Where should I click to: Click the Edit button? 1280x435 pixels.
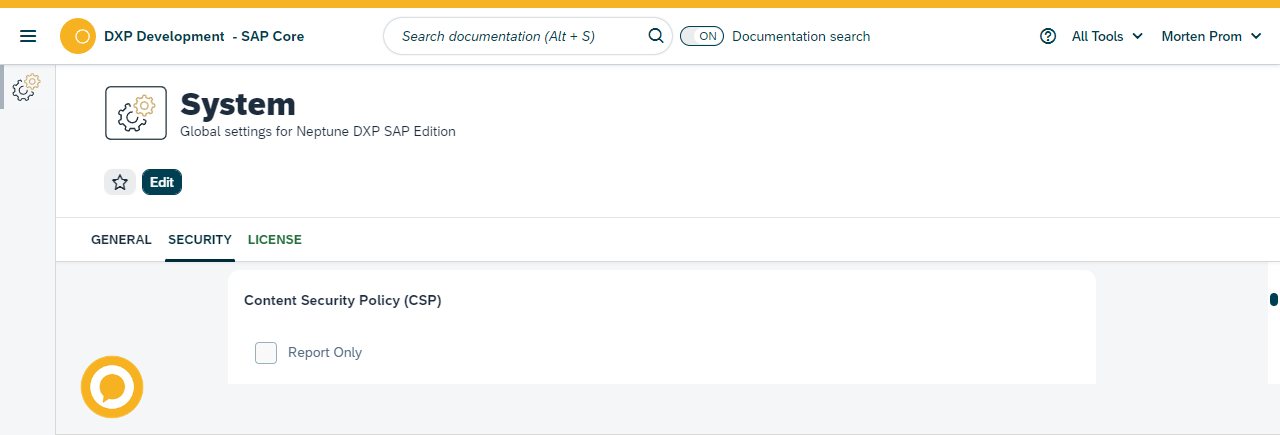coord(162,182)
